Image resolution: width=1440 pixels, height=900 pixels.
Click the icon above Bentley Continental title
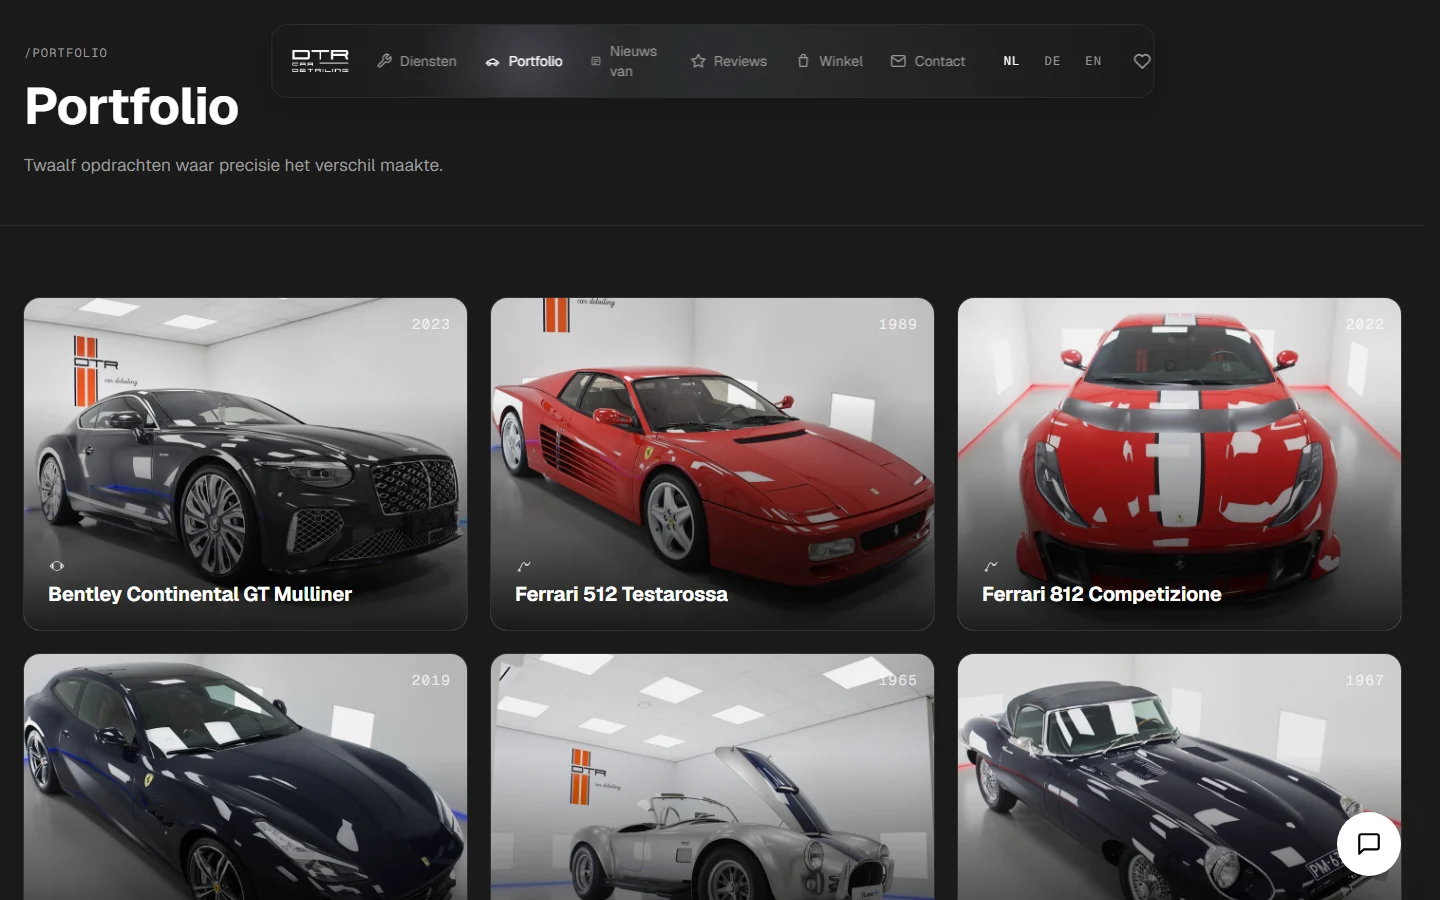point(57,566)
